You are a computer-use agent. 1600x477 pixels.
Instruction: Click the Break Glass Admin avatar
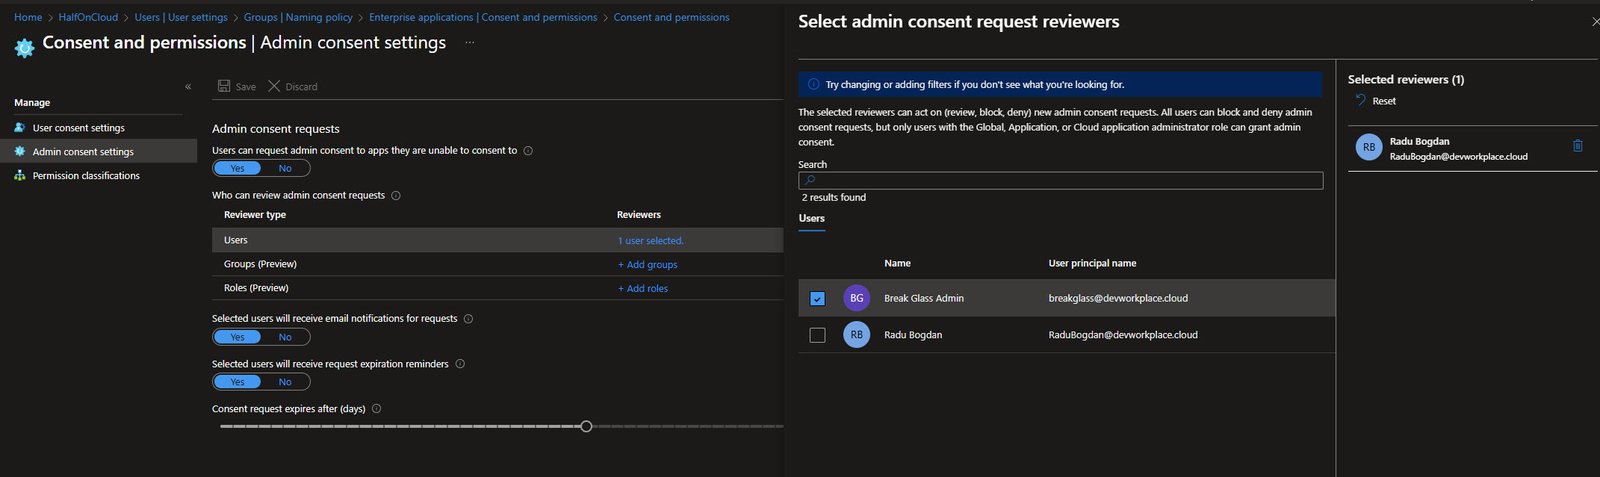pos(856,298)
